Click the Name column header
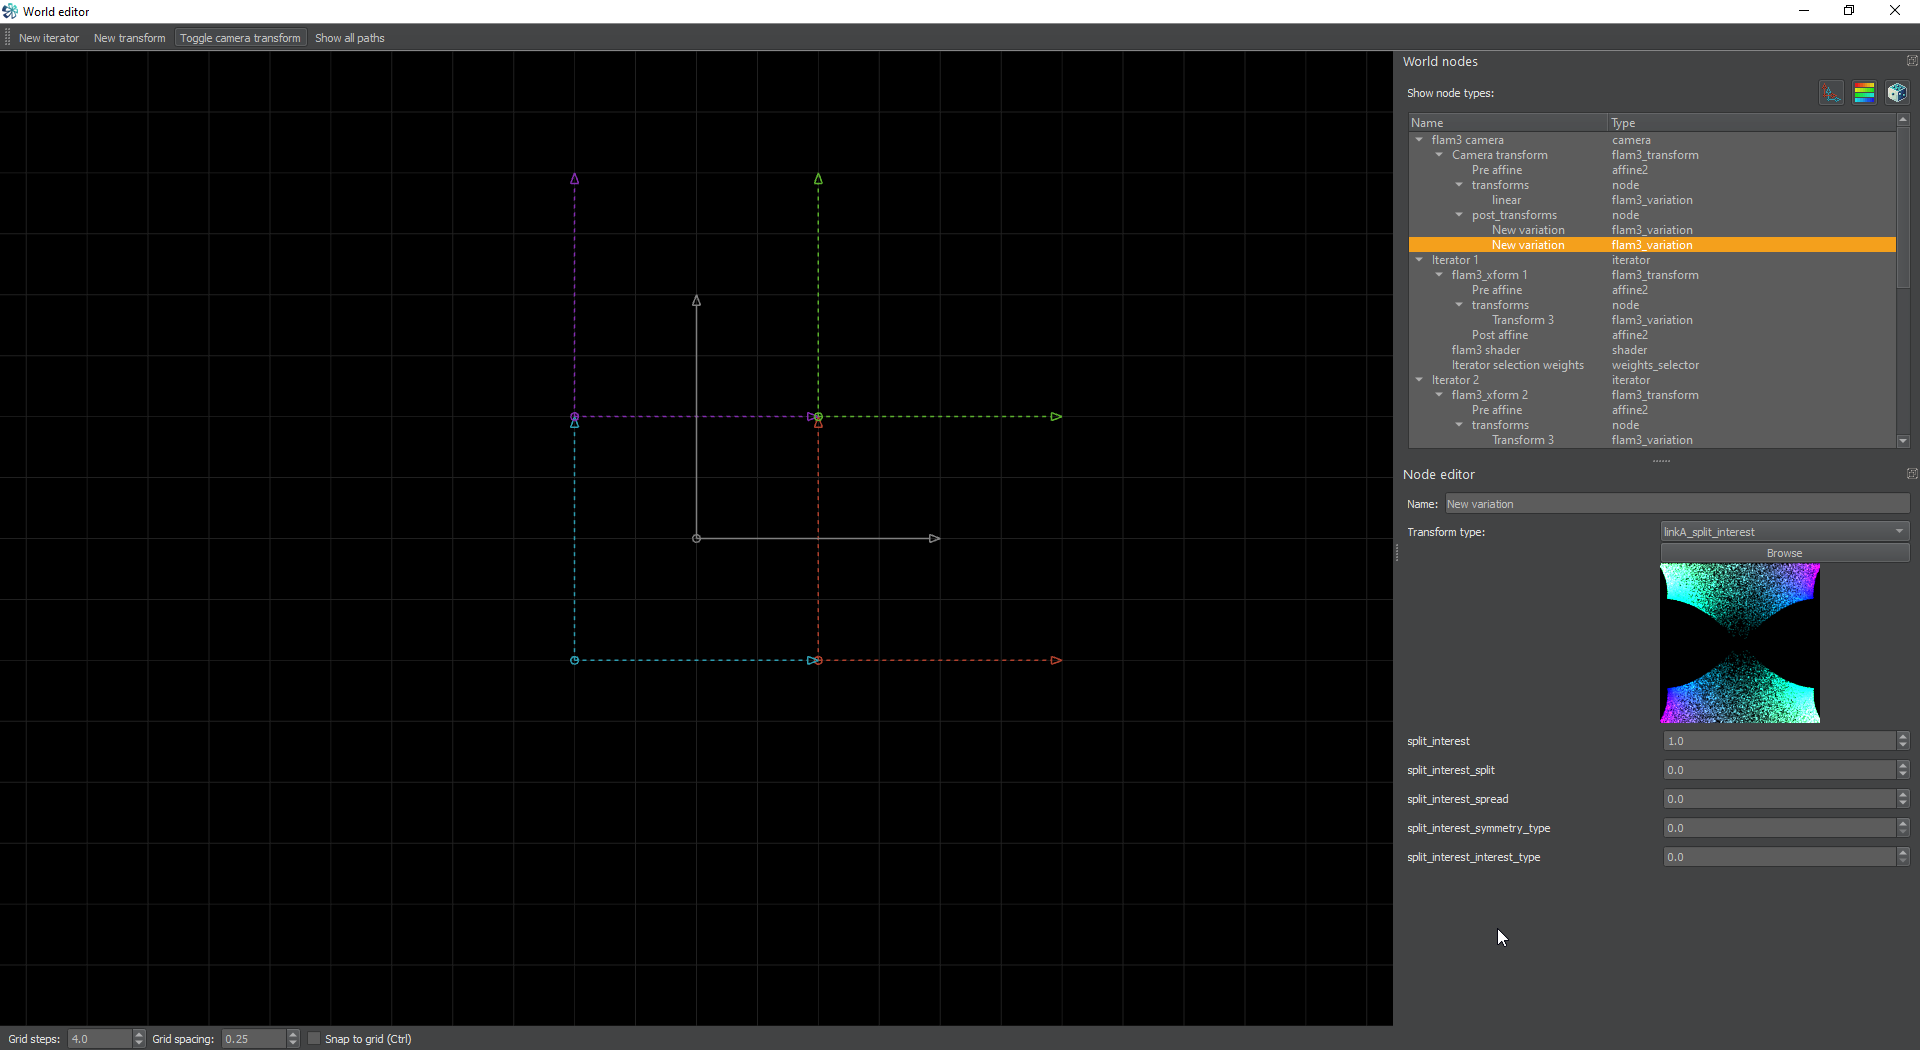1920x1050 pixels. coord(1508,123)
